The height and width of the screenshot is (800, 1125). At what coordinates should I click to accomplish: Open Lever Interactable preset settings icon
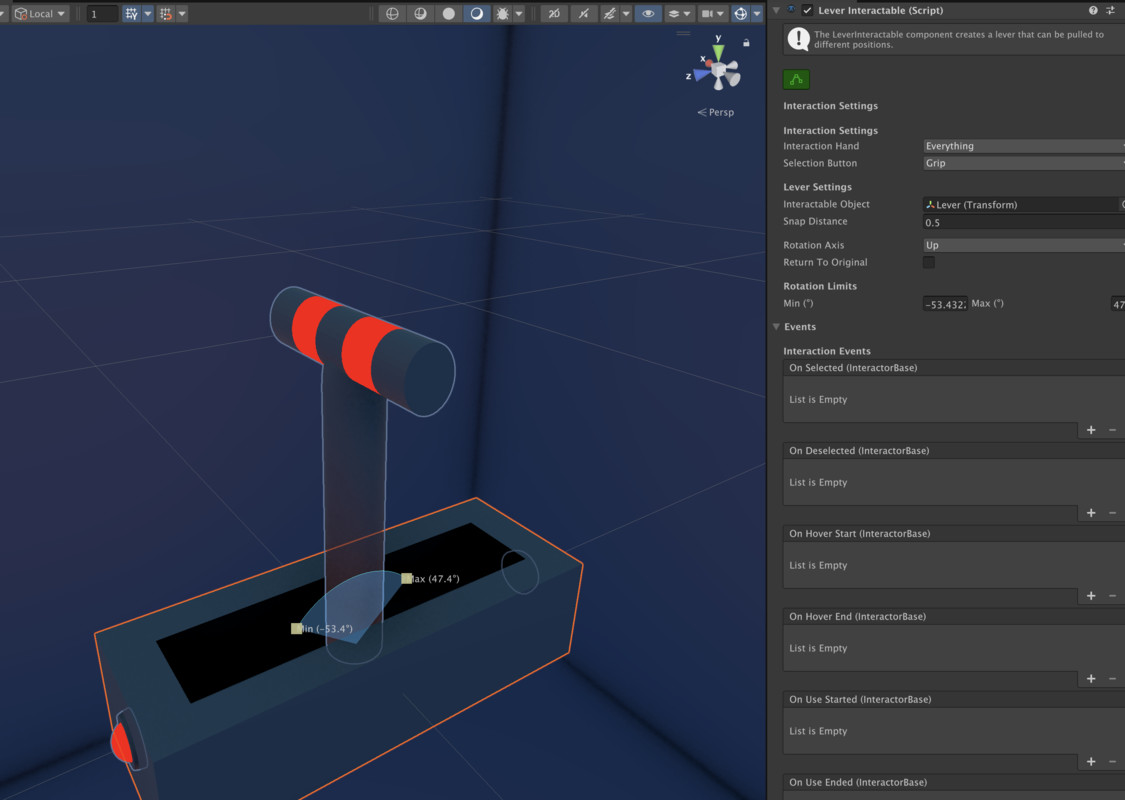coord(1111,10)
